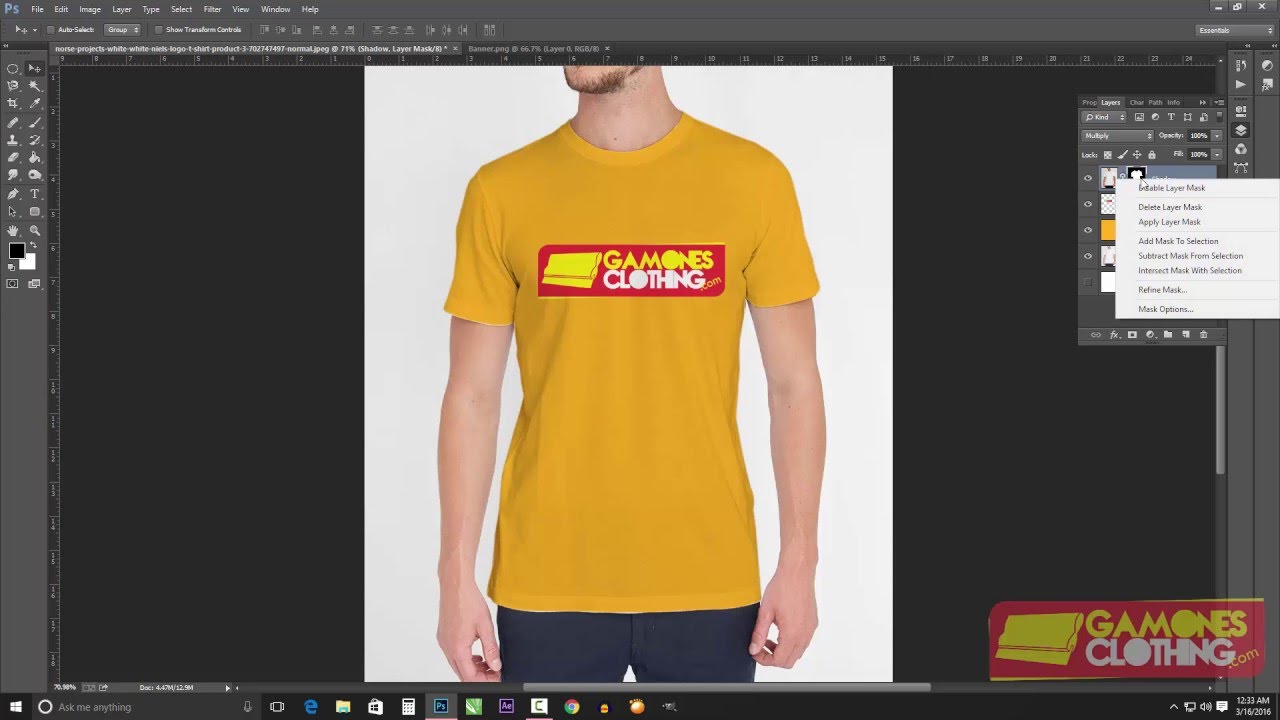Image resolution: width=1280 pixels, height=720 pixels.
Task: Click the background white color swatch
Action: tap(30, 263)
